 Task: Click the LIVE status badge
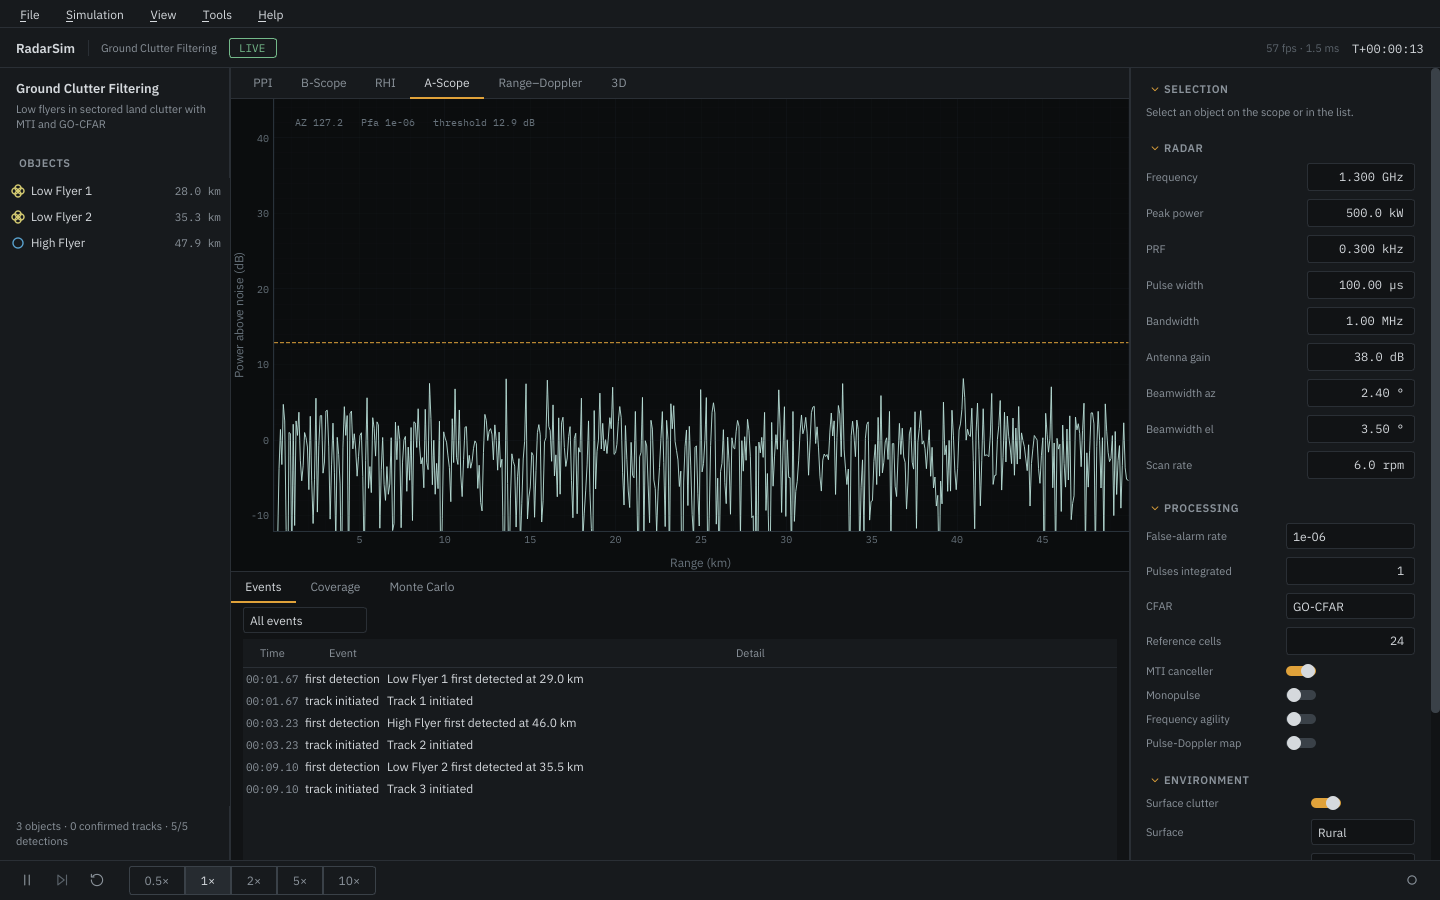tap(253, 48)
